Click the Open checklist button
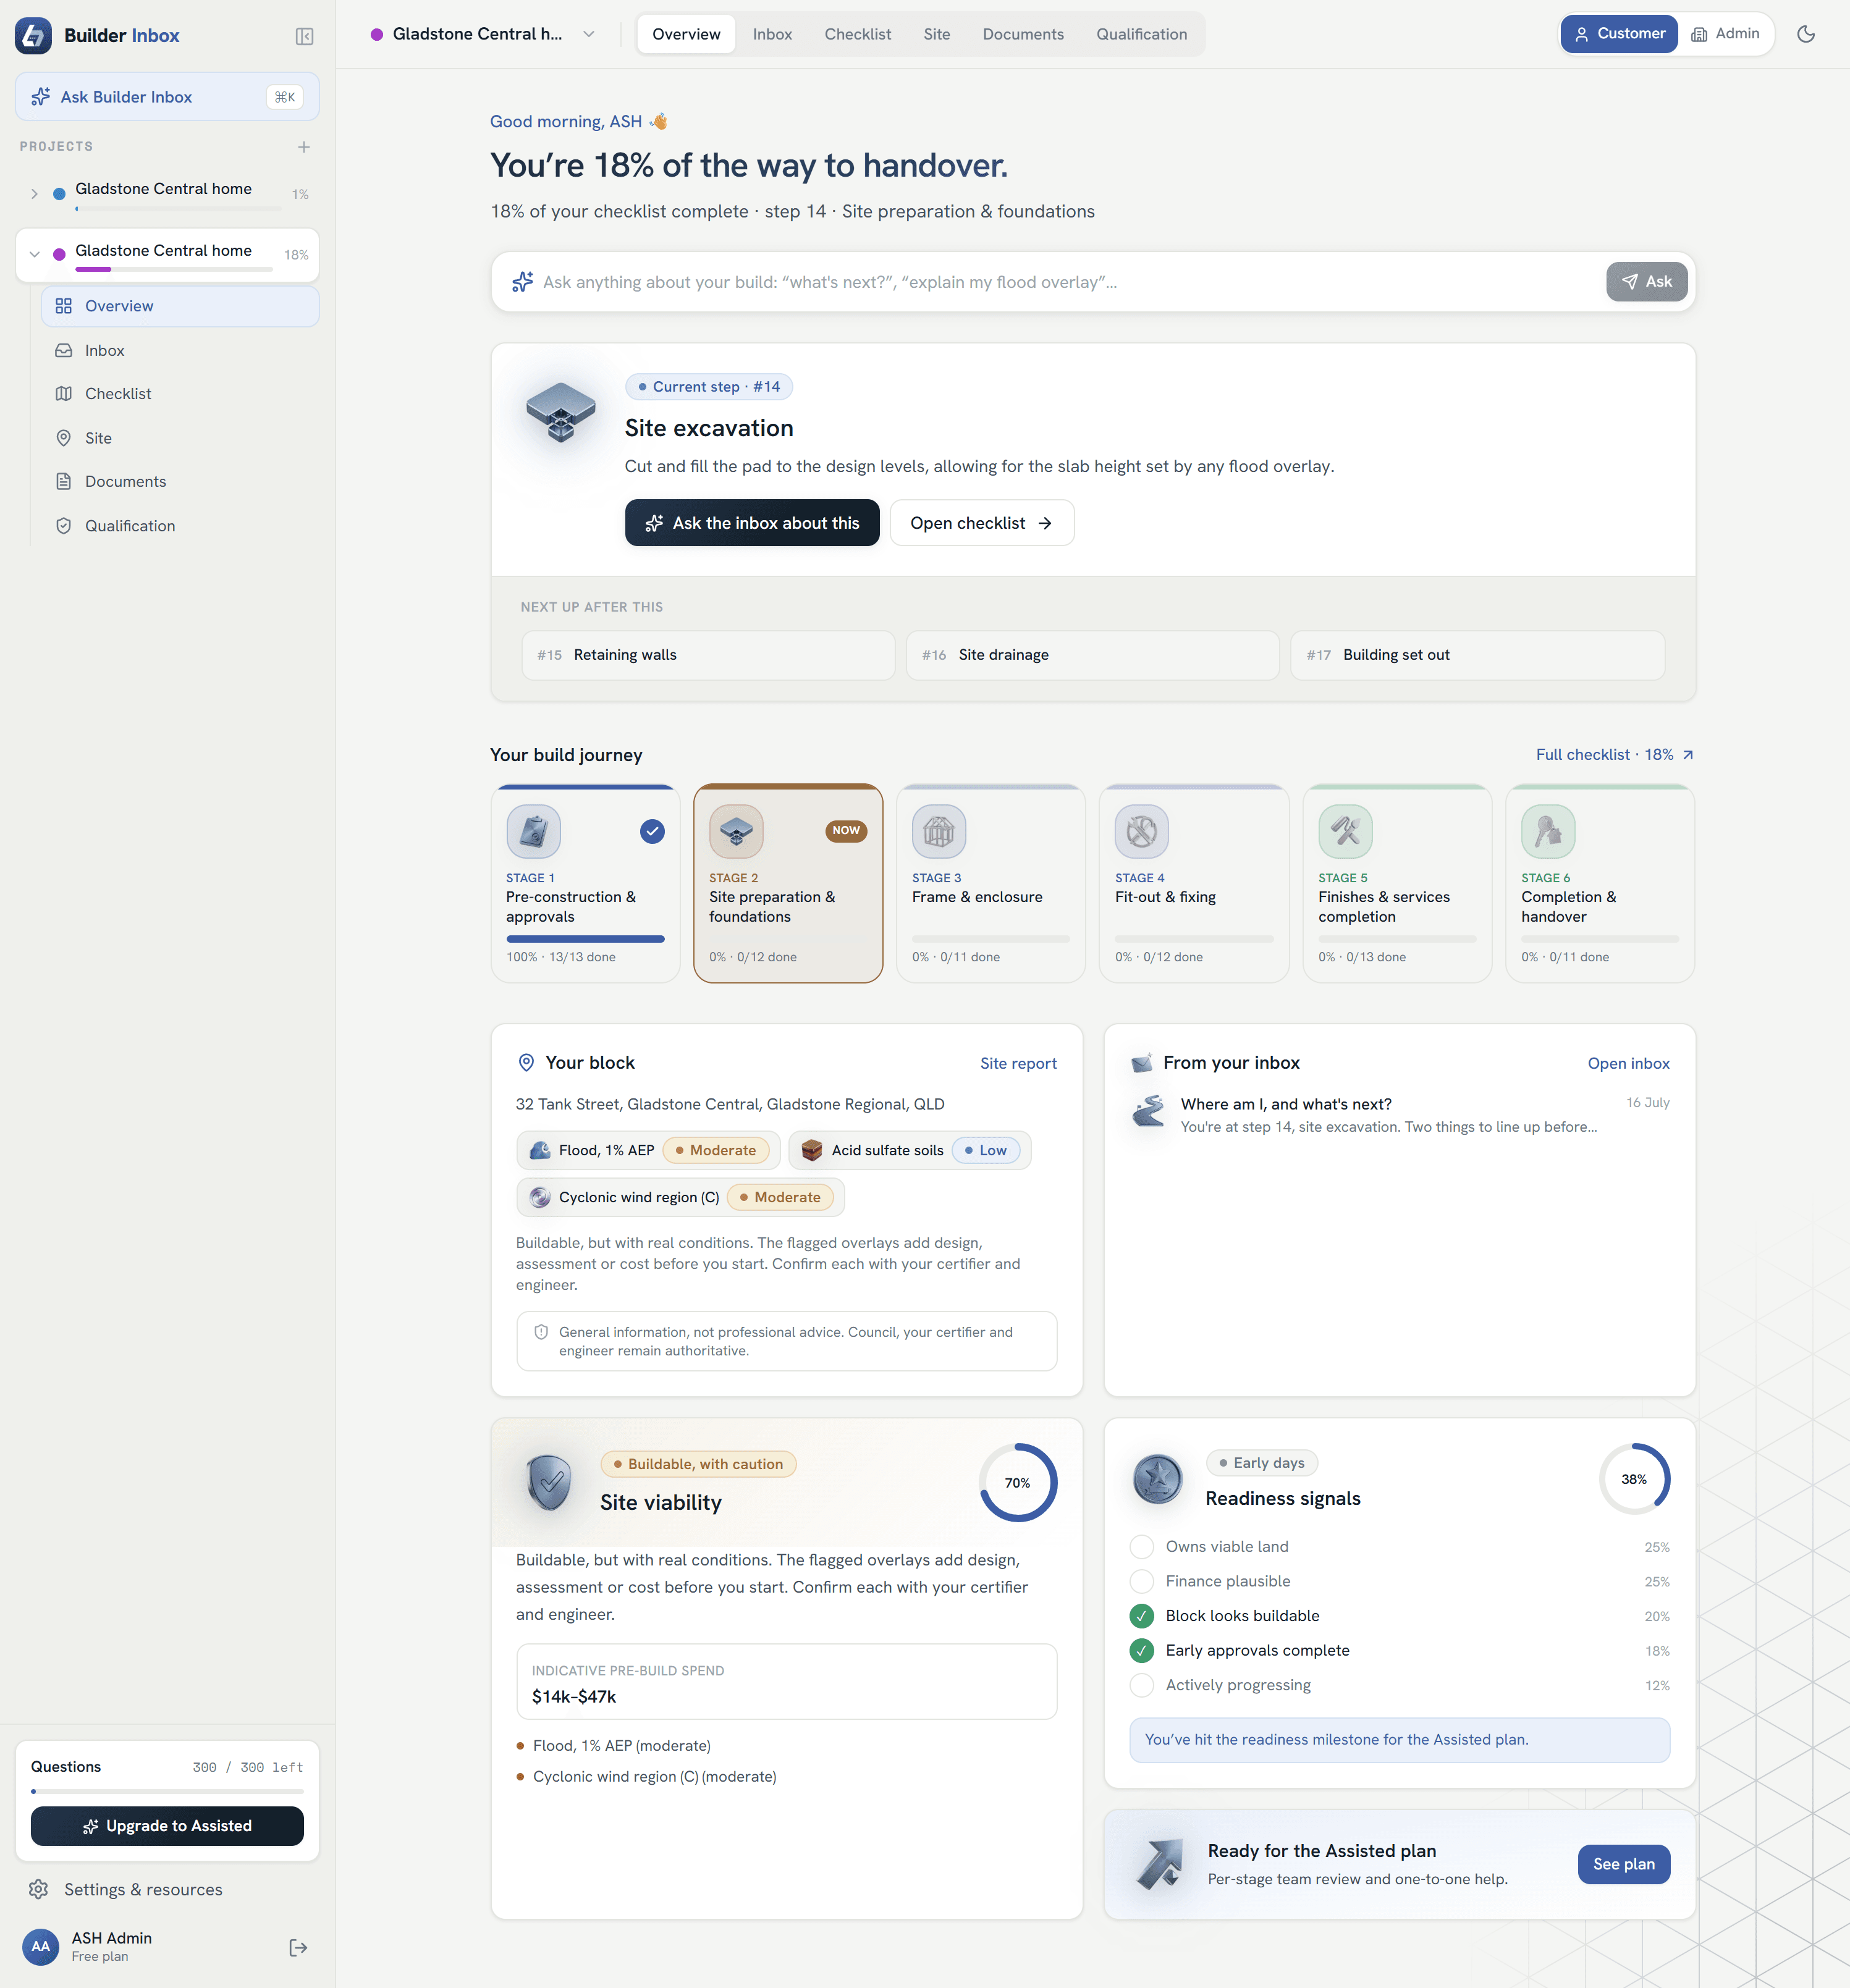Screen dimensions: 1850x1988 [x=982, y=523]
